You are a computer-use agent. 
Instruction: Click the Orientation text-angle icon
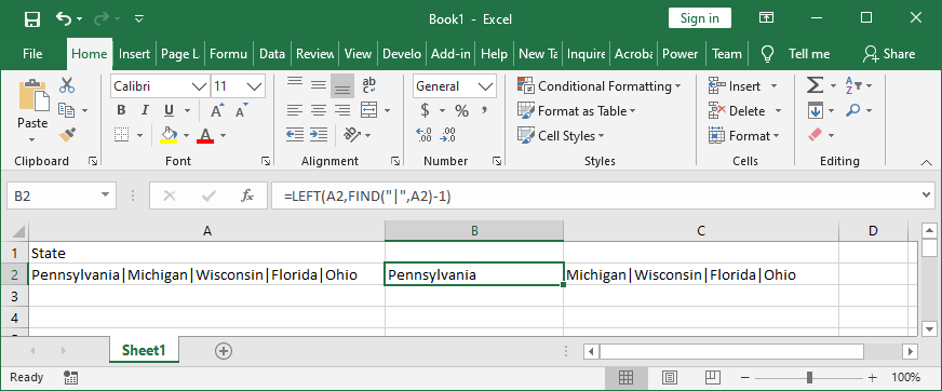coord(351,135)
